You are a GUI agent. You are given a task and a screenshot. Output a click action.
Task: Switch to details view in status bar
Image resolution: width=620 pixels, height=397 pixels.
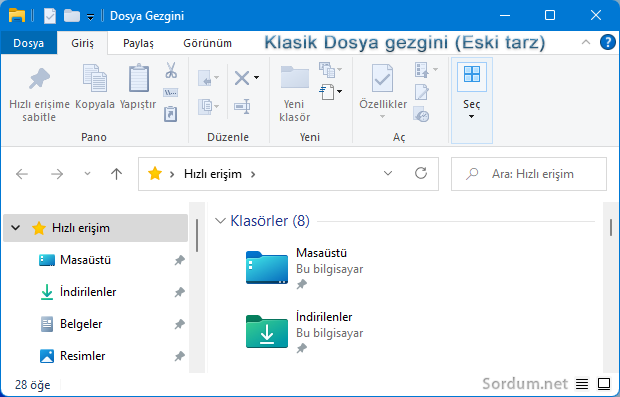pyautogui.click(x=582, y=384)
